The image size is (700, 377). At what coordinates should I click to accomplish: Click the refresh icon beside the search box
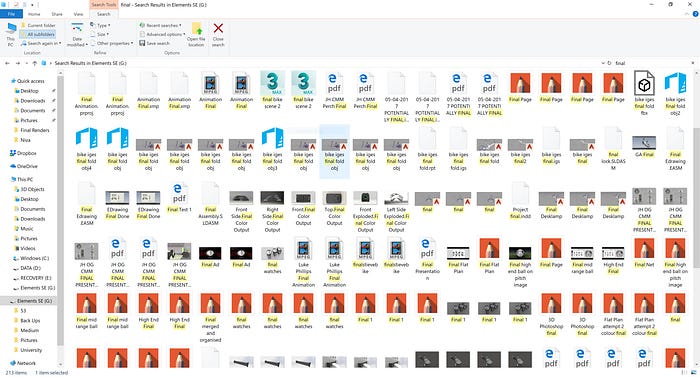[x=609, y=63]
